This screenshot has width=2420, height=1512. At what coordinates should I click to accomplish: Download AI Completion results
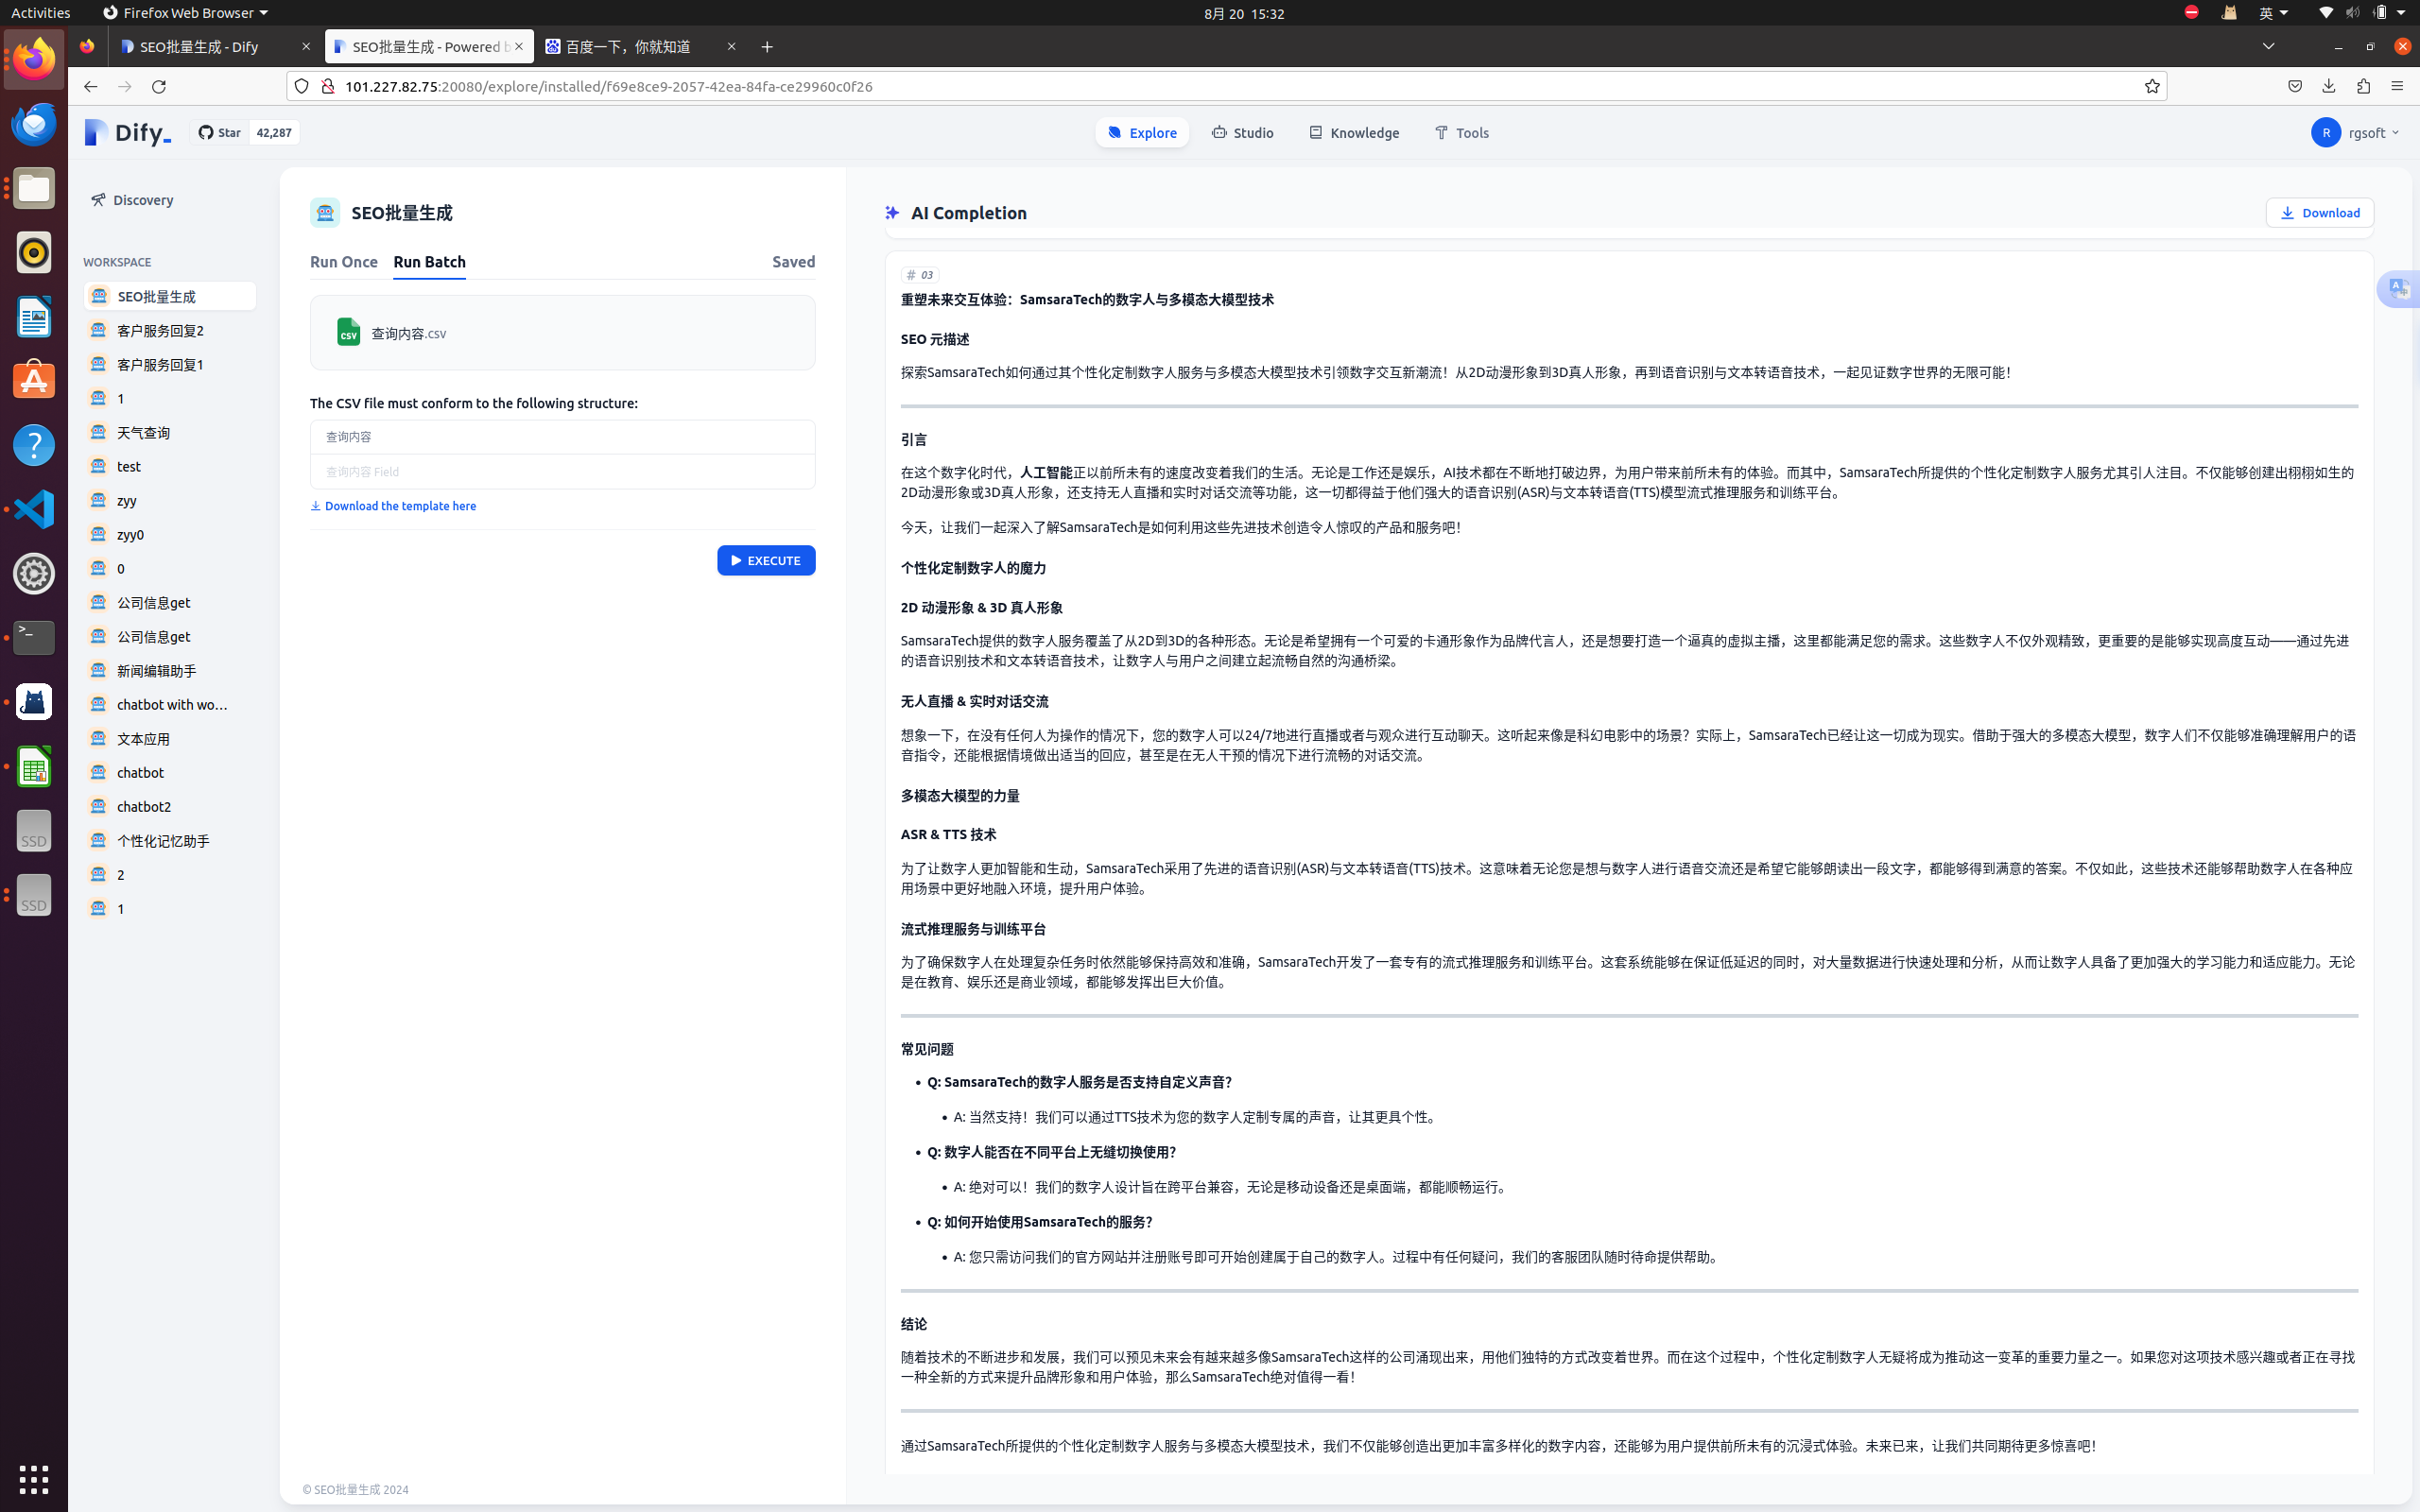(x=2319, y=212)
